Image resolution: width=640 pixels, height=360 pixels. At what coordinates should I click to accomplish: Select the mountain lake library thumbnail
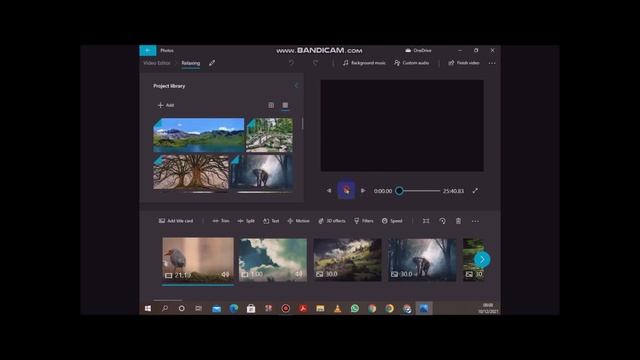click(x=199, y=135)
